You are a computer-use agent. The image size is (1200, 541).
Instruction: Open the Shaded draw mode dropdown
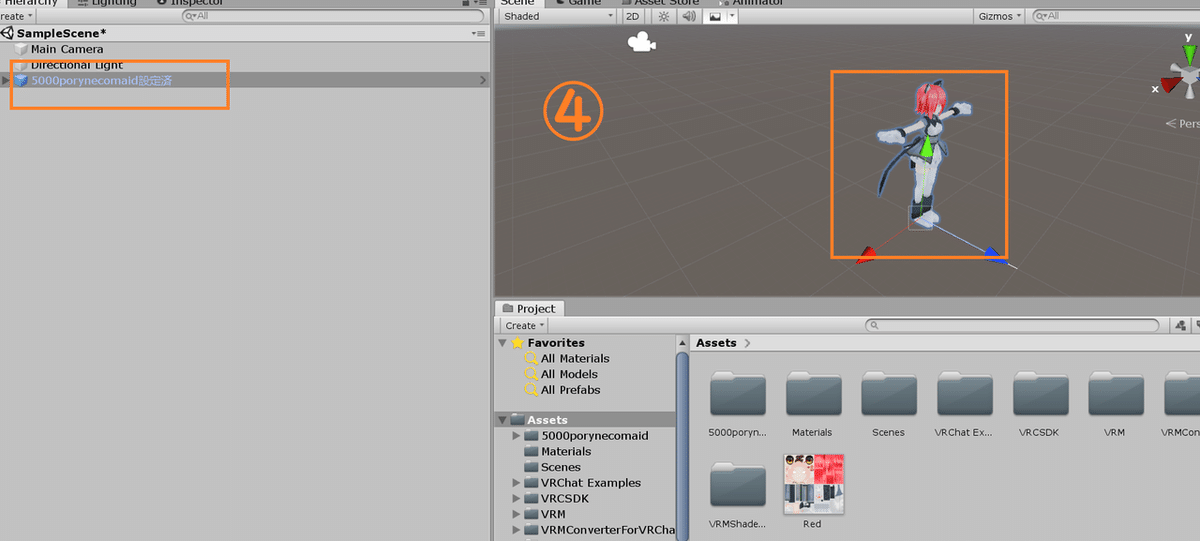tap(557, 16)
